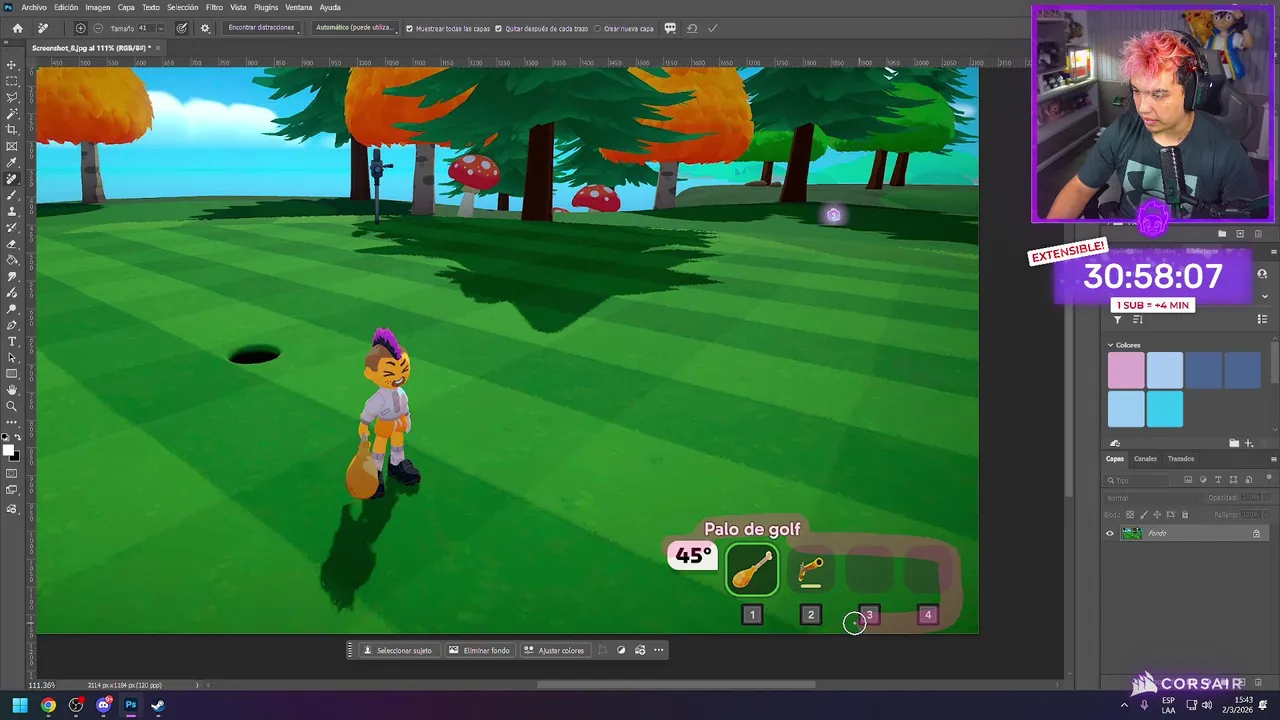Click the add-to-brush-area plus icon
Viewport: 1280px width, 720px height.
(80, 28)
